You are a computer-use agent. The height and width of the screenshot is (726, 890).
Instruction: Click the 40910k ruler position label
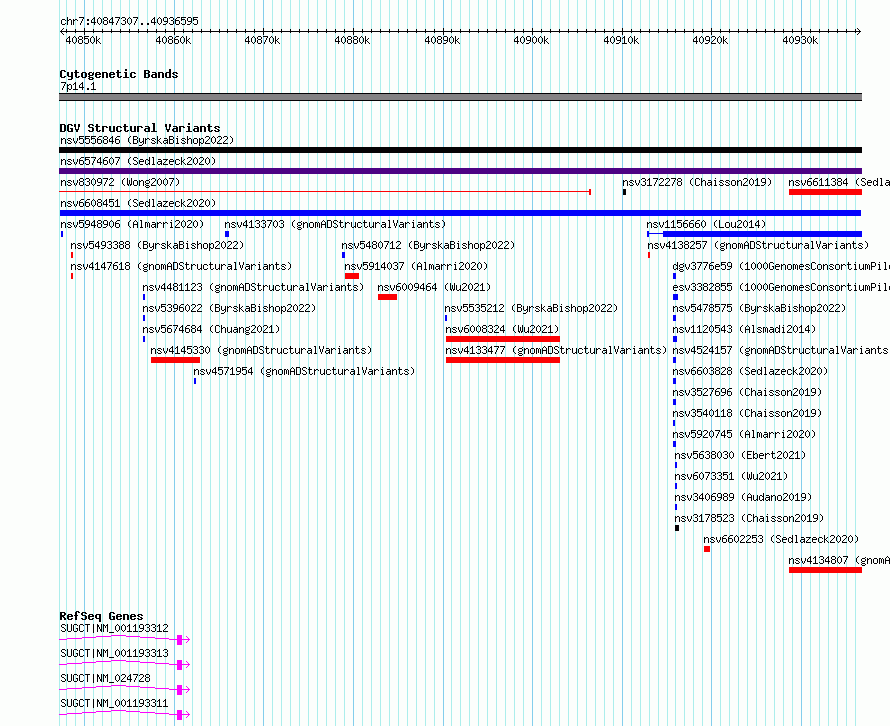[x=621, y=40]
